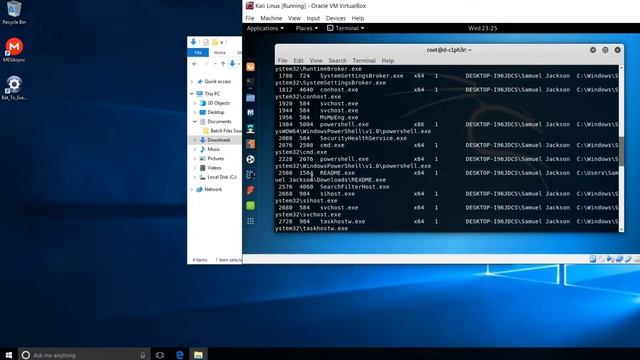The image size is (640, 360).
Task: Click SecurityHealthService.exe text in terminal
Action: [x=363, y=138]
